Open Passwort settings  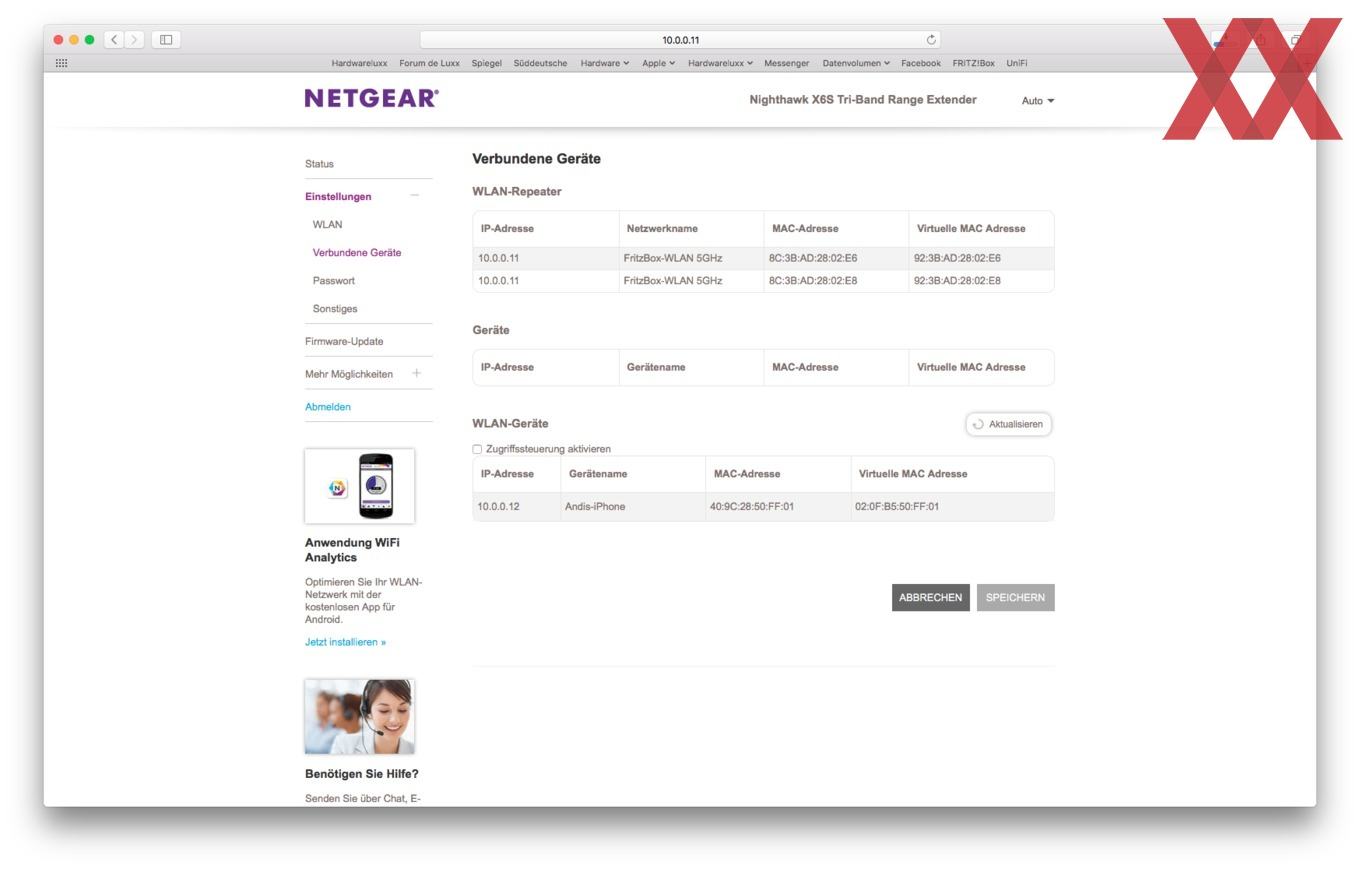[x=334, y=280]
